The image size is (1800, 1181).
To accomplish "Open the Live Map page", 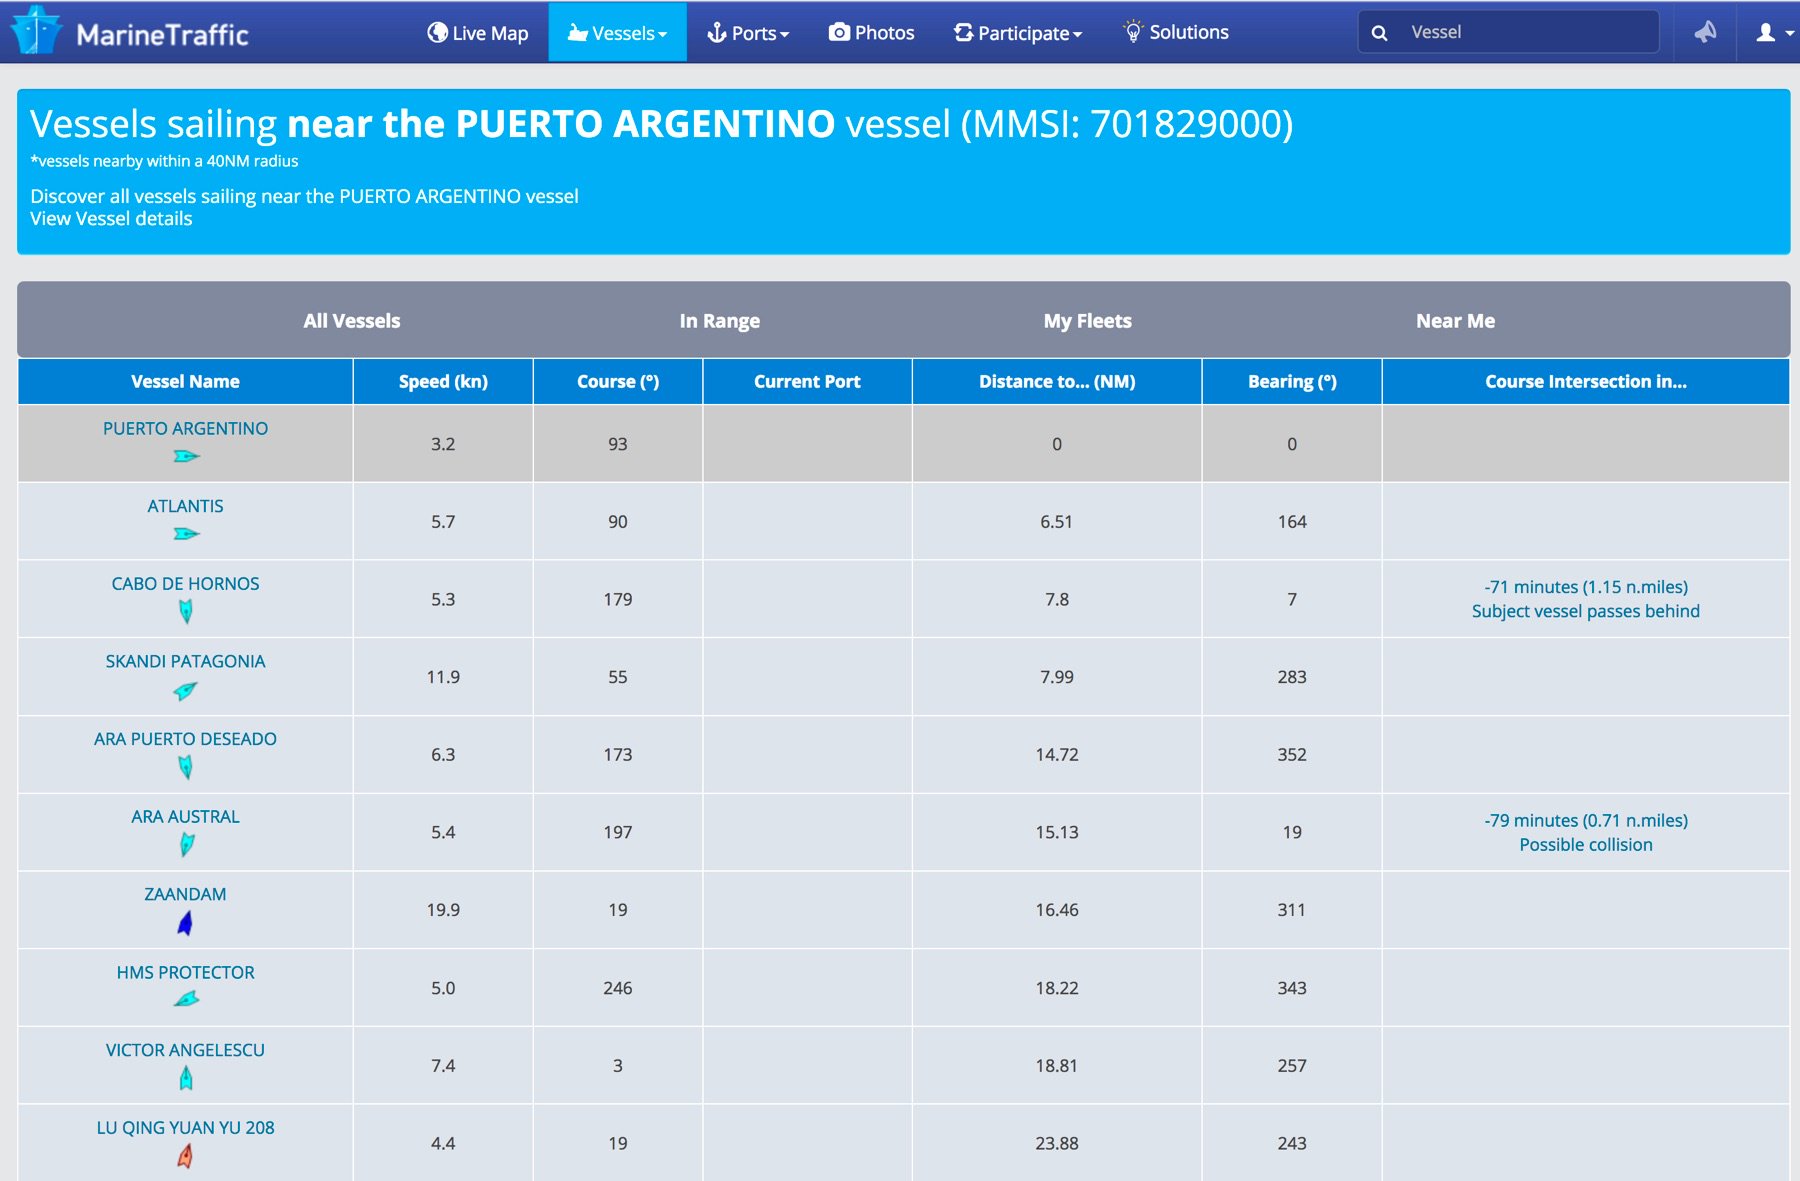I will click(478, 33).
